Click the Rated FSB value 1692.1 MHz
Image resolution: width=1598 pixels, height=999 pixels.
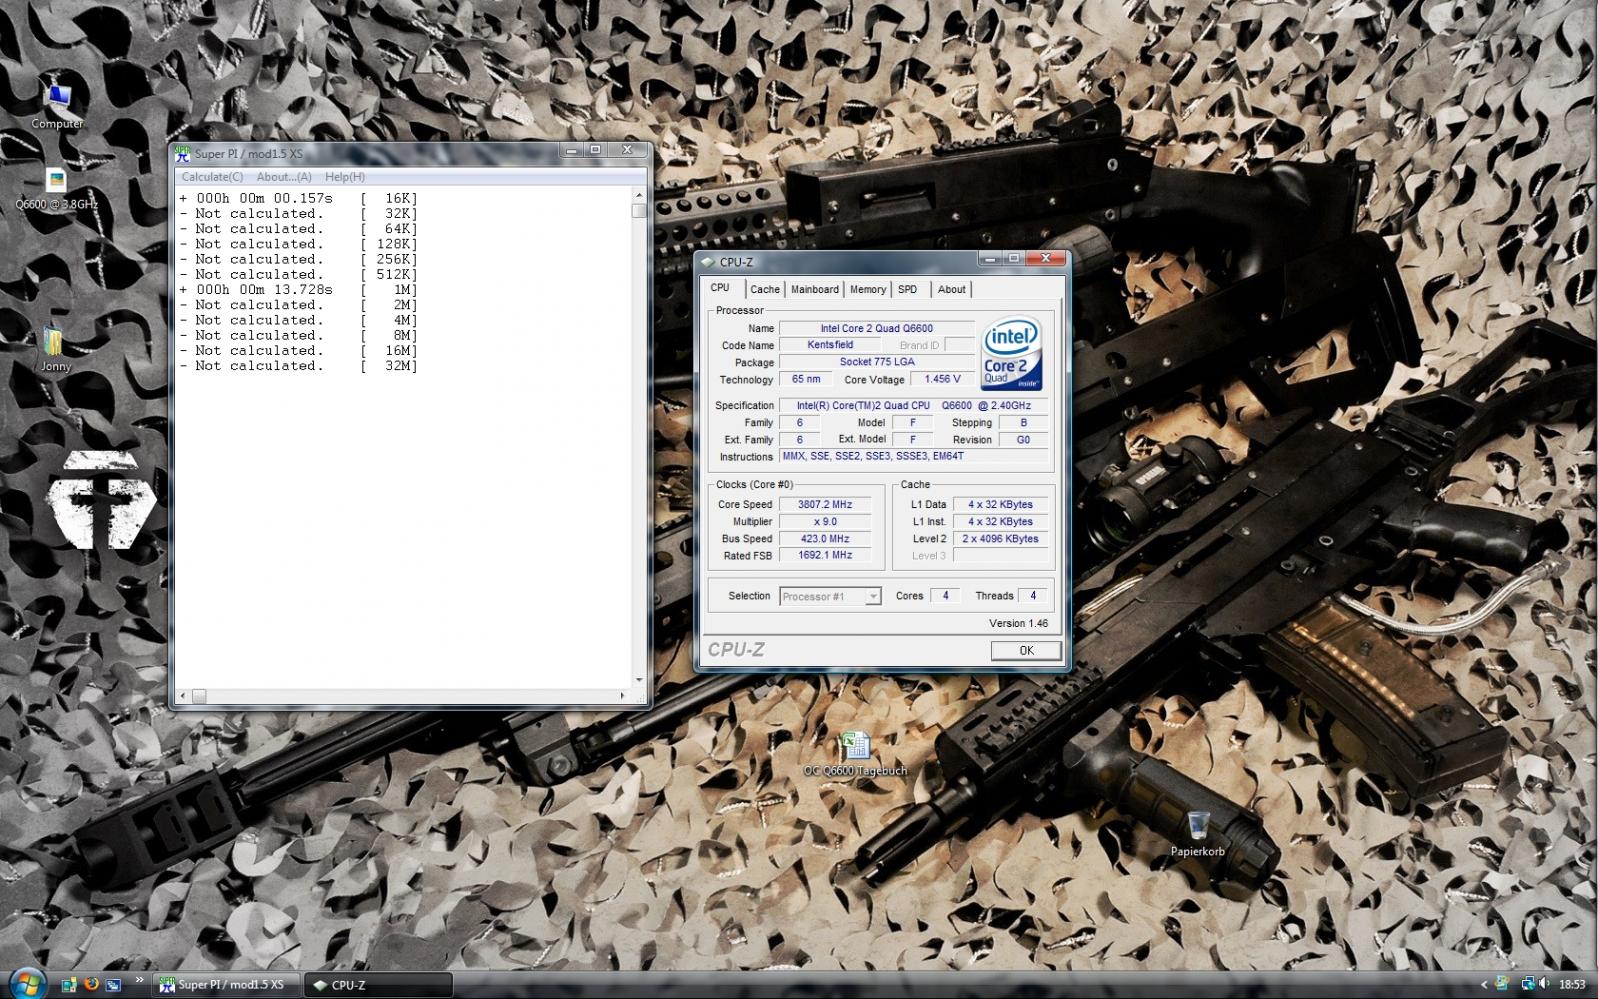pos(825,556)
